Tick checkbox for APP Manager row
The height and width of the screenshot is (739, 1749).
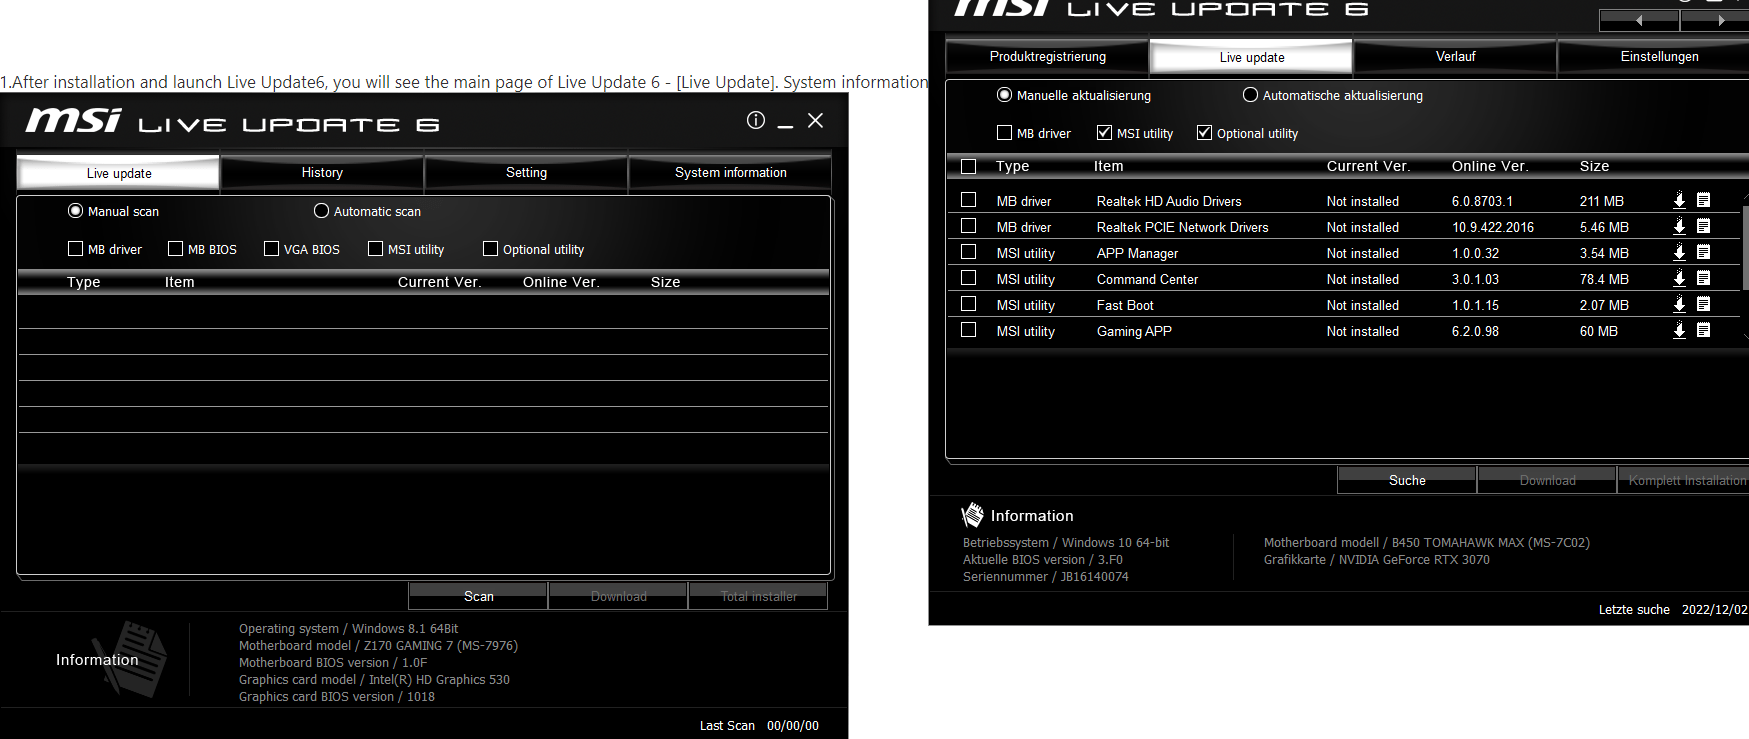coord(968,252)
